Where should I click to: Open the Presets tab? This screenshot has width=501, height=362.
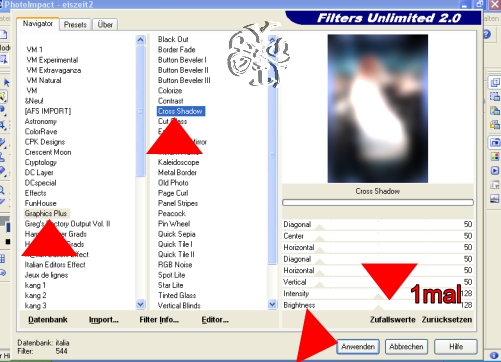(x=75, y=25)
